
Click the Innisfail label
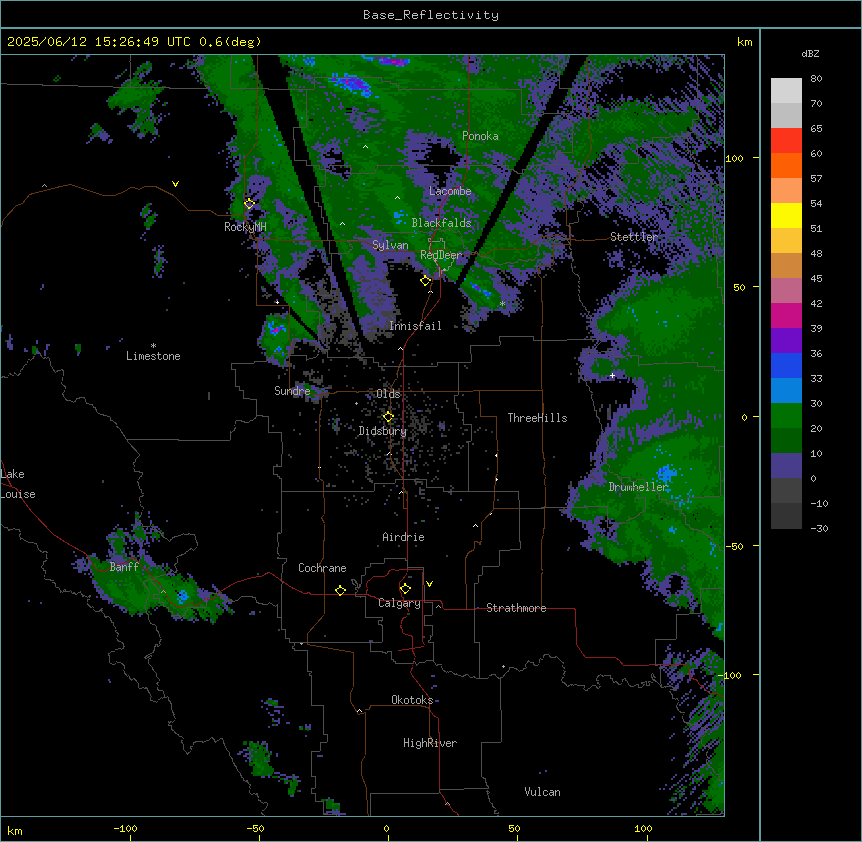click(415, 326)
